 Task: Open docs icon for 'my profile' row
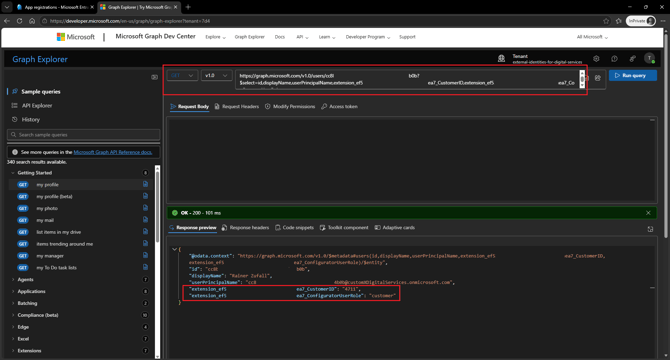pyautogui.click(x=145, y=184)
